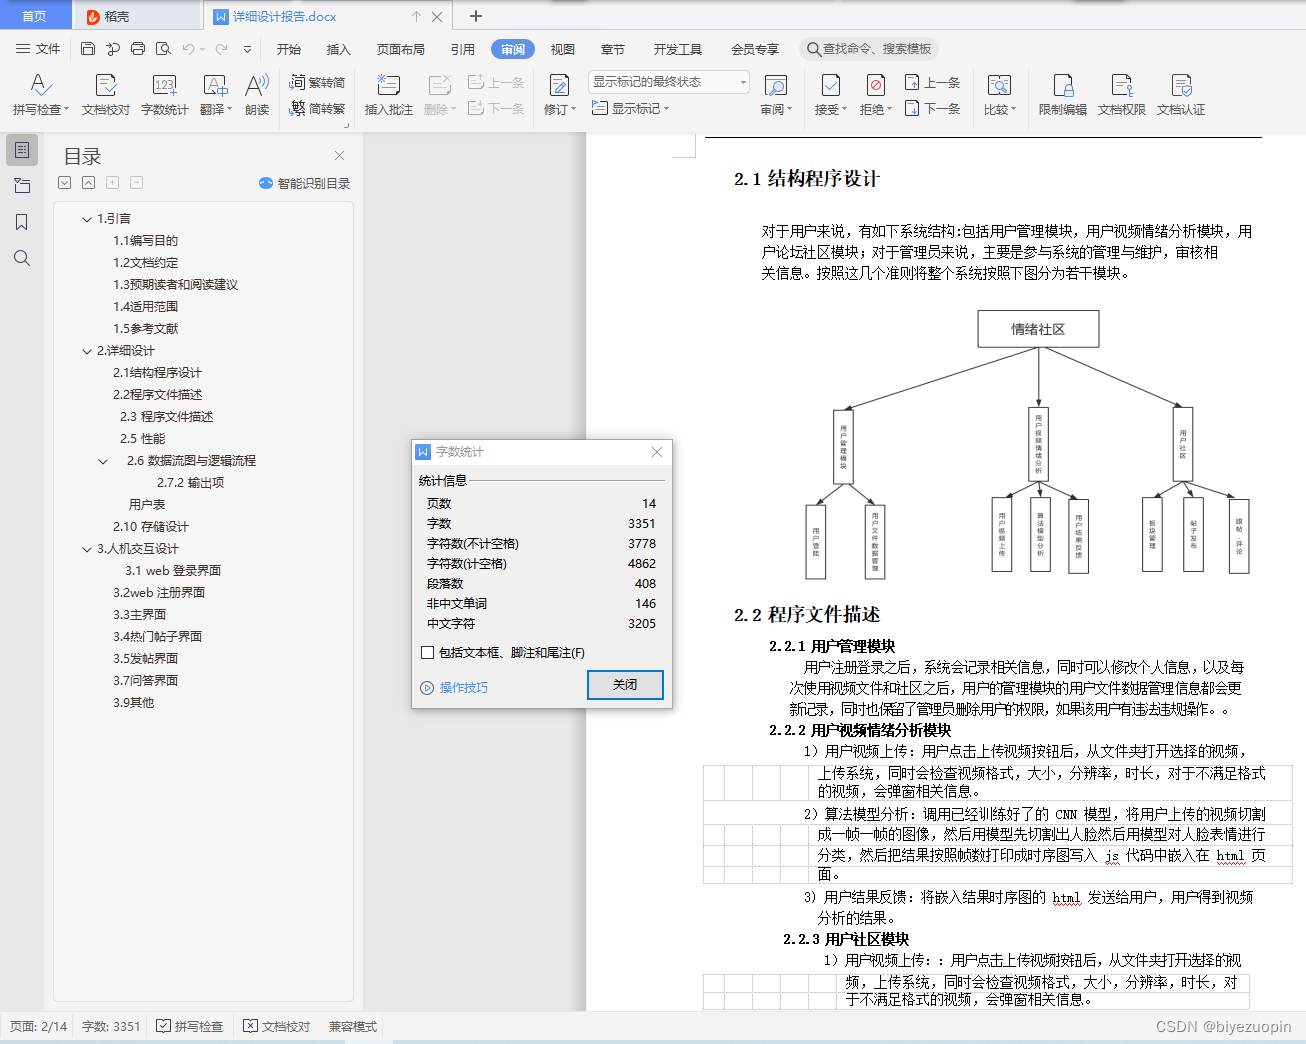This screenshot has width=1306, height=1044.
Task: Go to next change (下一条) near Reject
Action: click(x=932, y=108)
